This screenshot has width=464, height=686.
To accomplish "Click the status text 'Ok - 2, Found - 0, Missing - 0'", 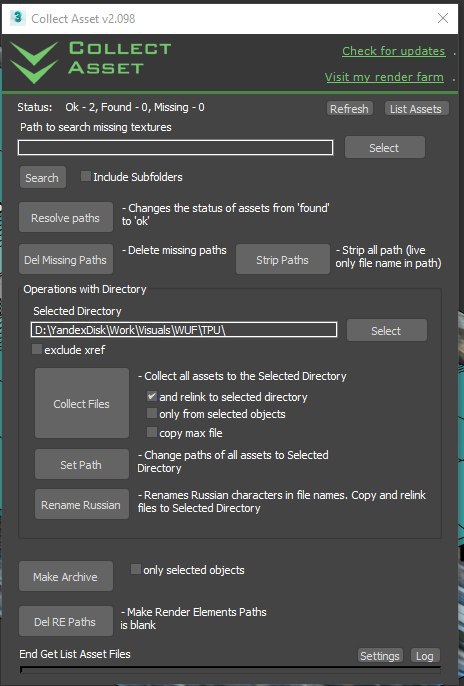I will [x=135, y=107].
